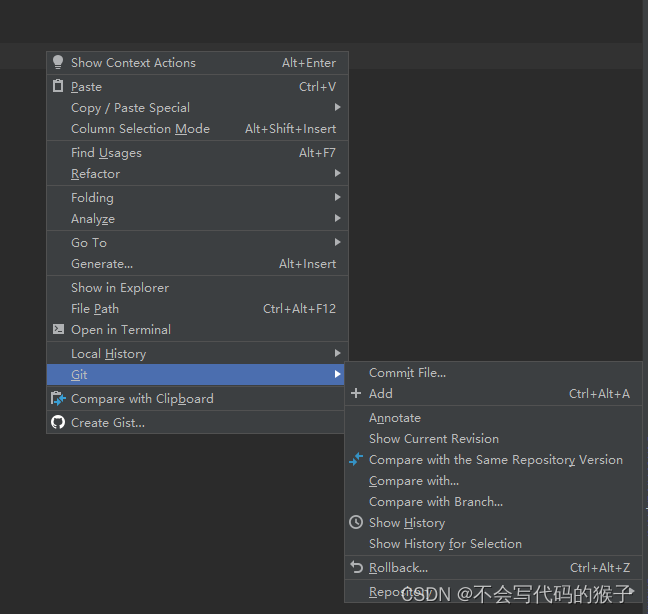Choose Compare with Clipboard
The height and width of the screenshot is (614, 648).
tap(195, 399)
